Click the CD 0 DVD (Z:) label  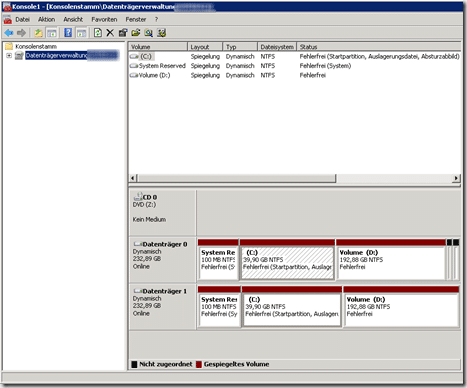(144, 205)
